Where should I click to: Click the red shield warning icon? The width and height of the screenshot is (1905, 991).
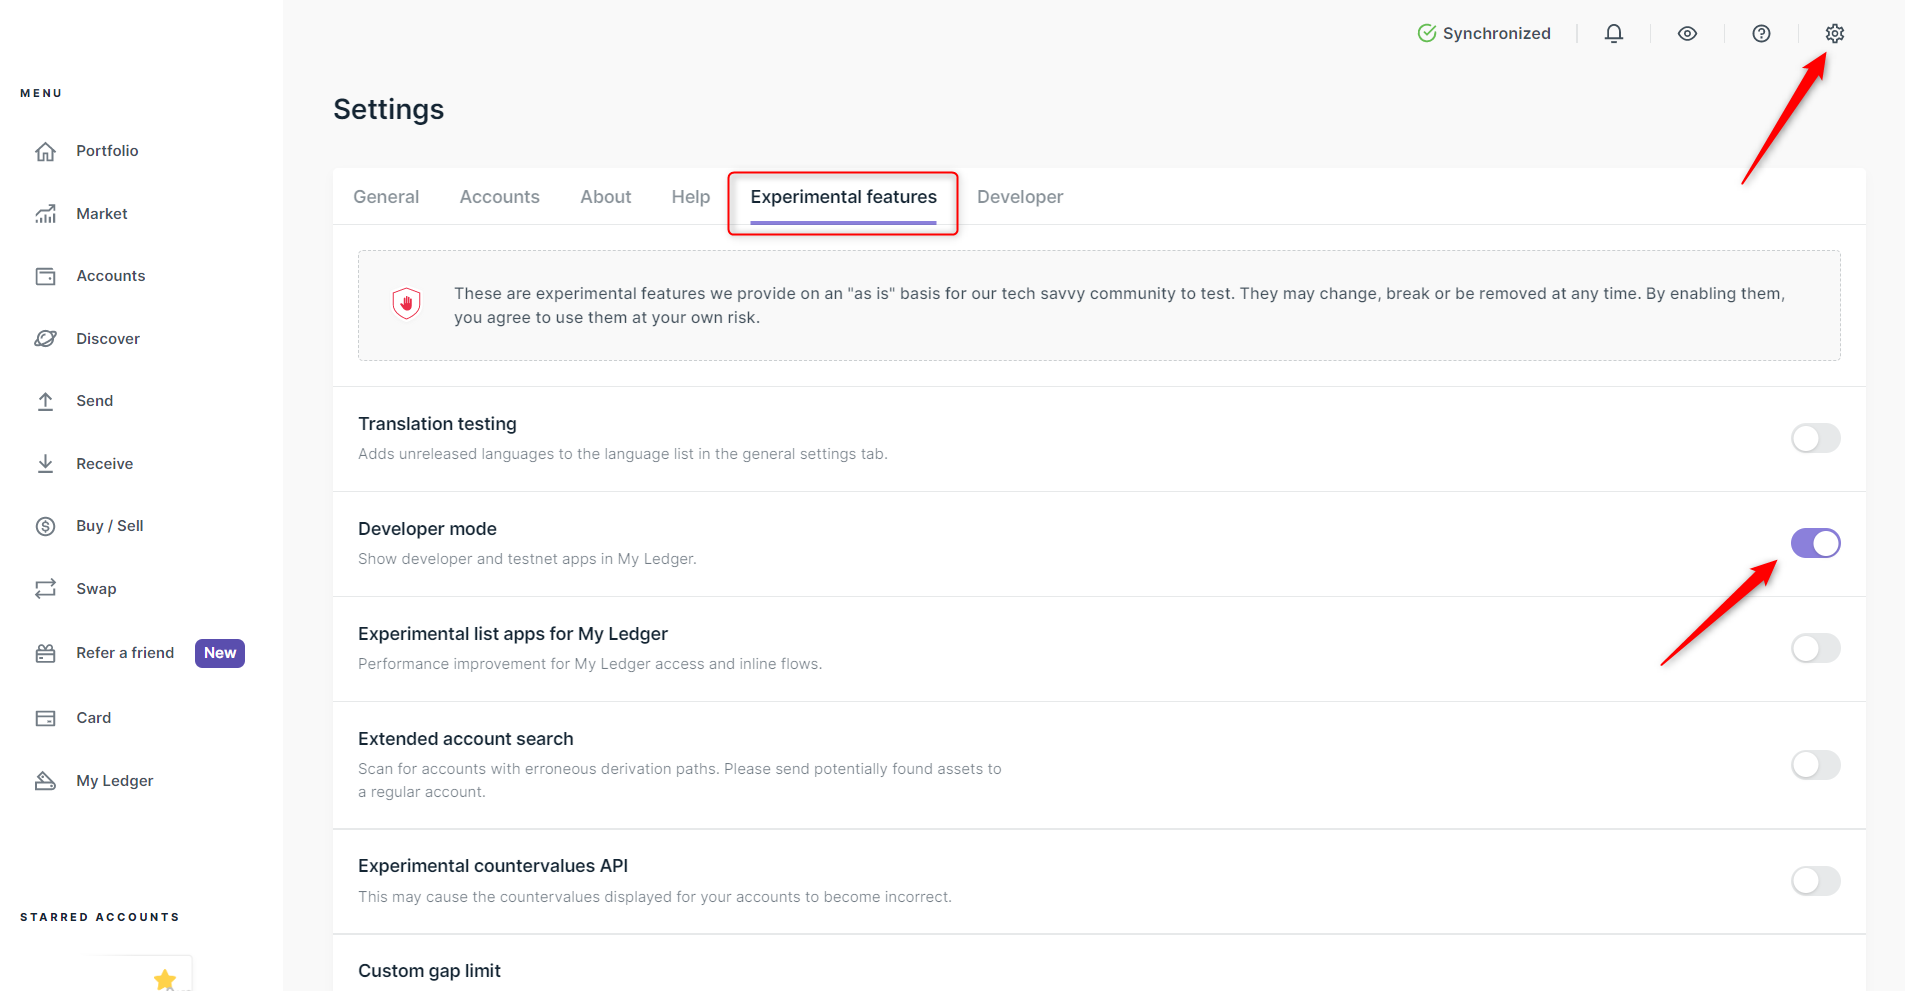(406, 303)
